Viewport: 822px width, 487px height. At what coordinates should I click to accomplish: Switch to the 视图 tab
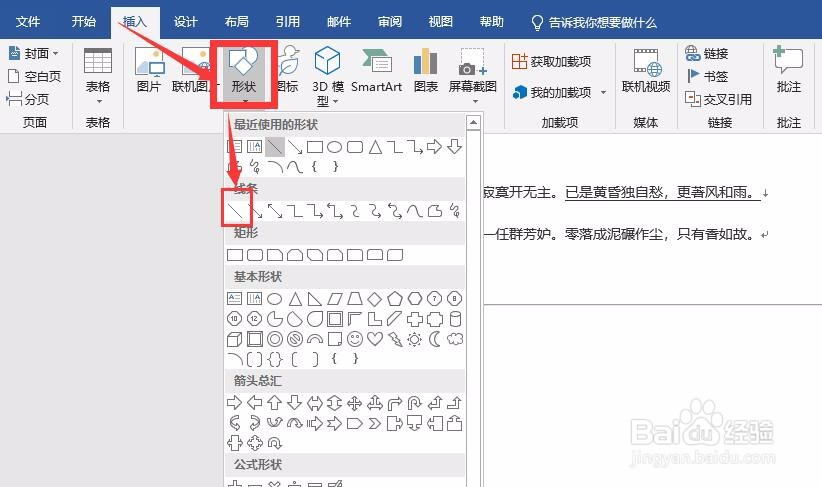[440, 21]
